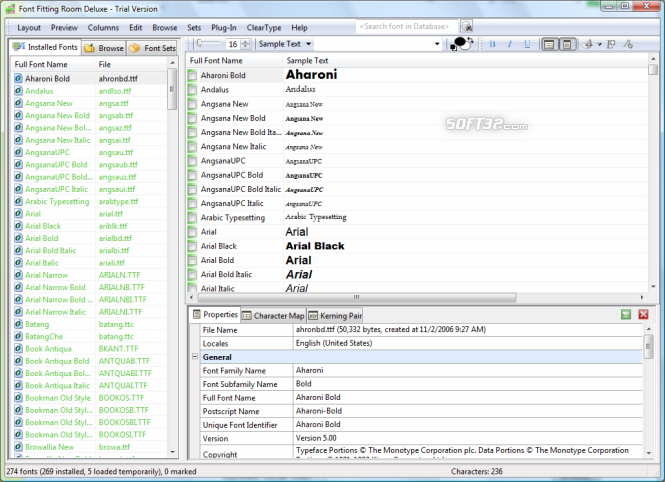Click the font size value field showing 16
This screenshot has height=482, width=665.
233,44
